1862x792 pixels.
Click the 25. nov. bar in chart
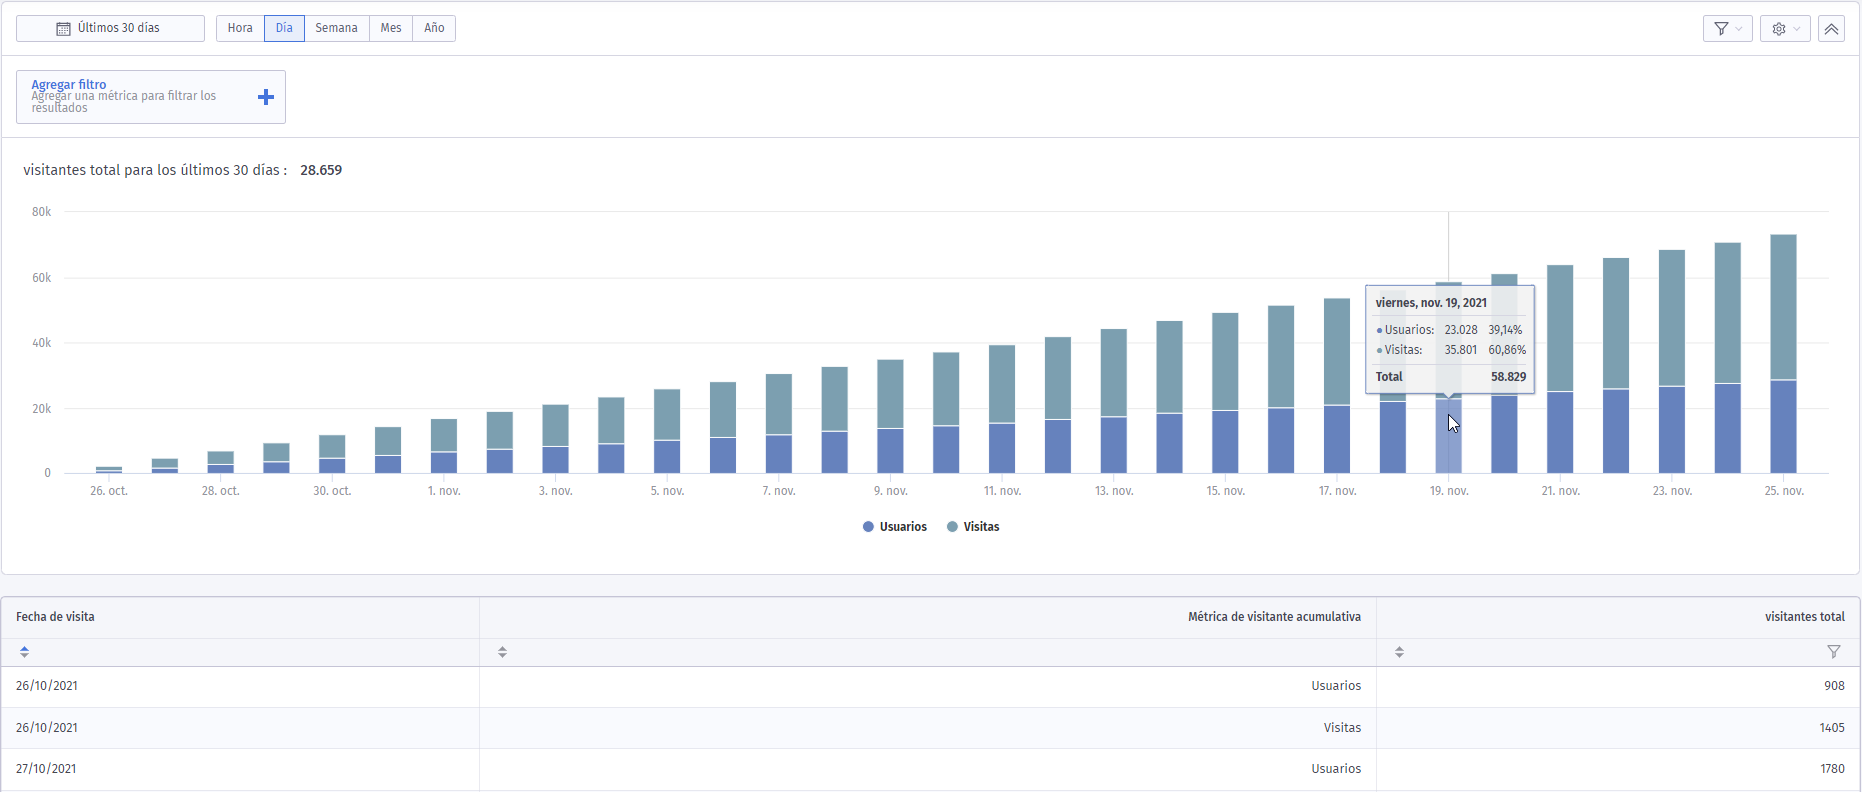pos(1783,354)
